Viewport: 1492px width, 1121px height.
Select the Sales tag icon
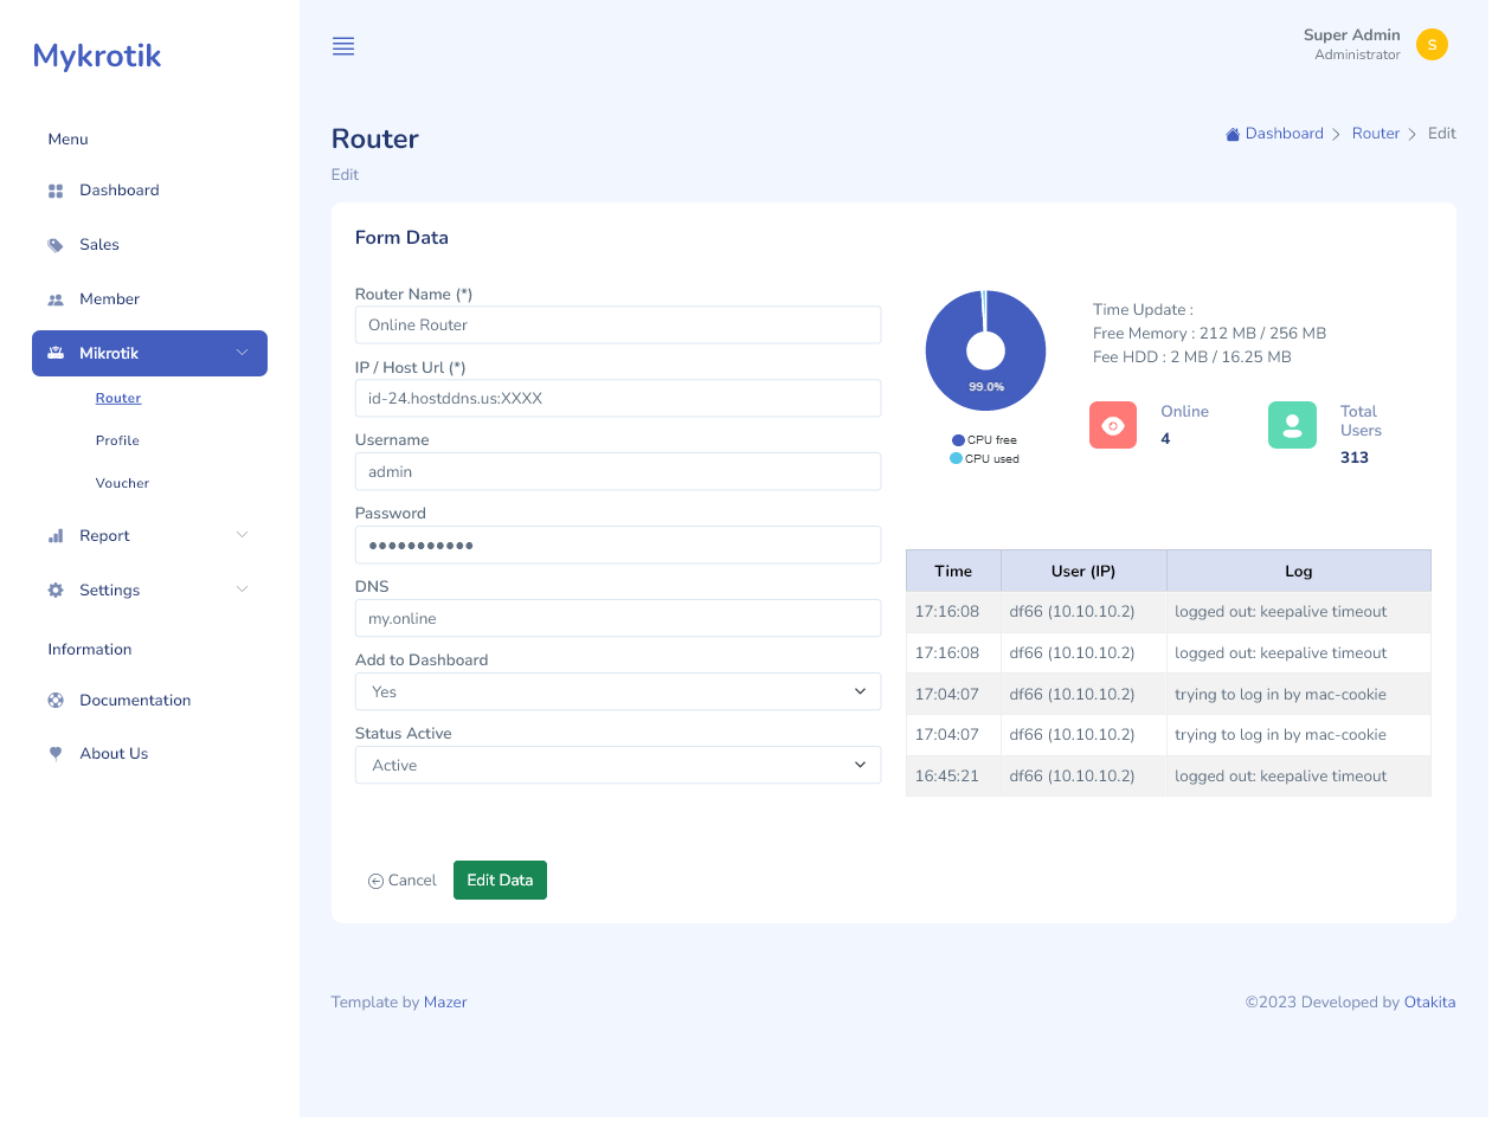click(x=56, y=244)
